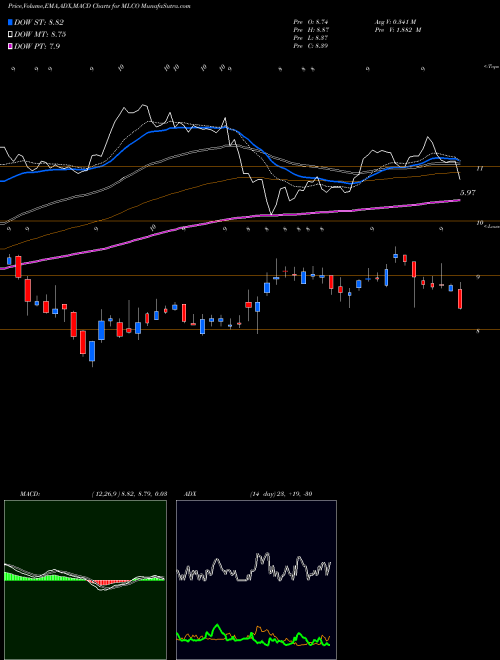The image size is (500, 660).
Task: Click the MACD parameters '(12,26,9) 8.82, 8.79, 0.03'
Action: coord(129,494)
